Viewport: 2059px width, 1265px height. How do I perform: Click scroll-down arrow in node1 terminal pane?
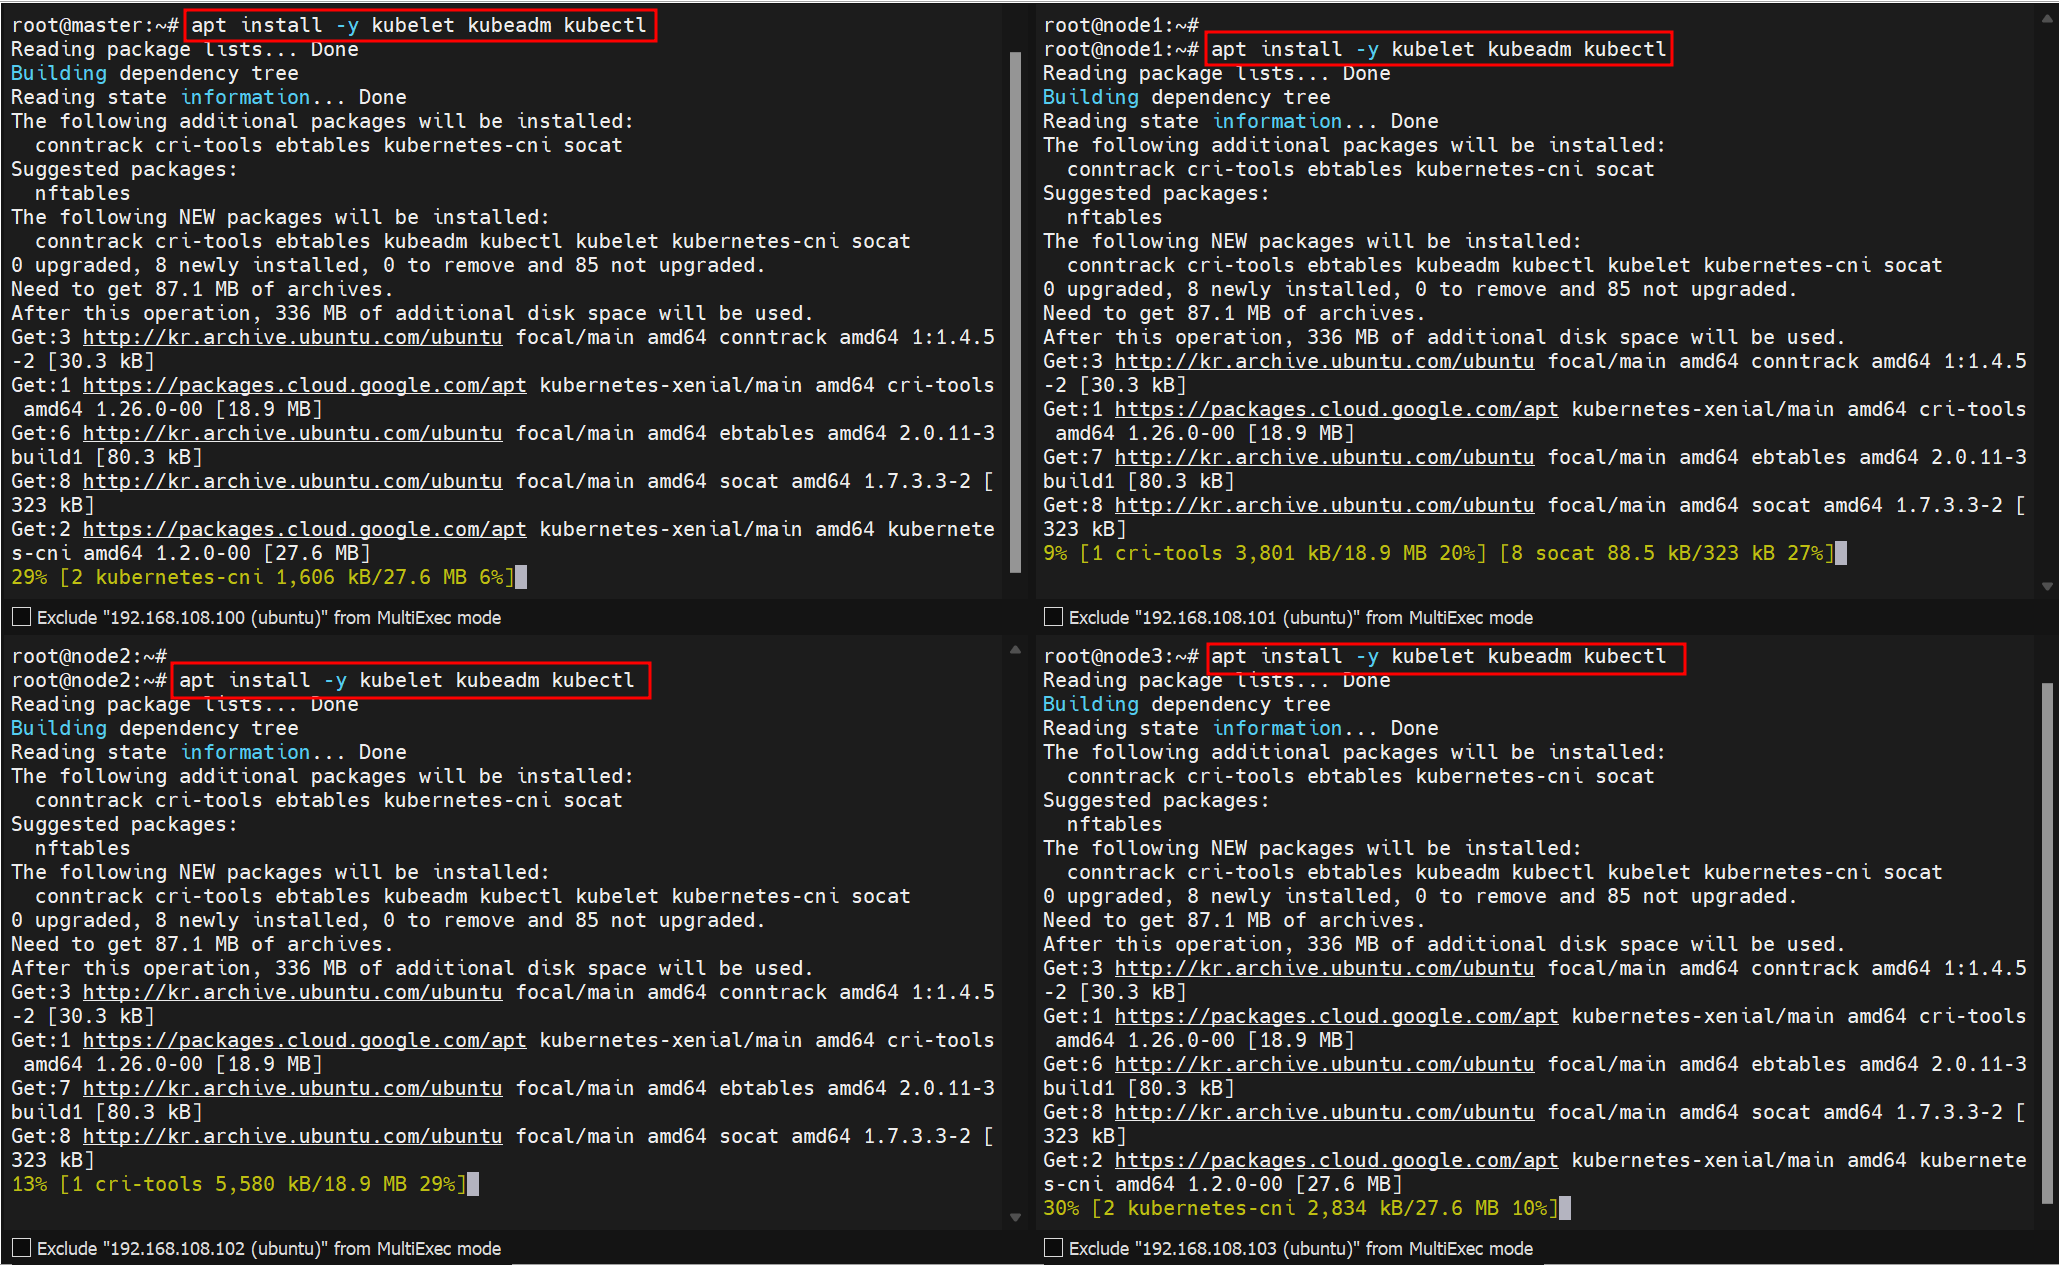(2047, 586)
